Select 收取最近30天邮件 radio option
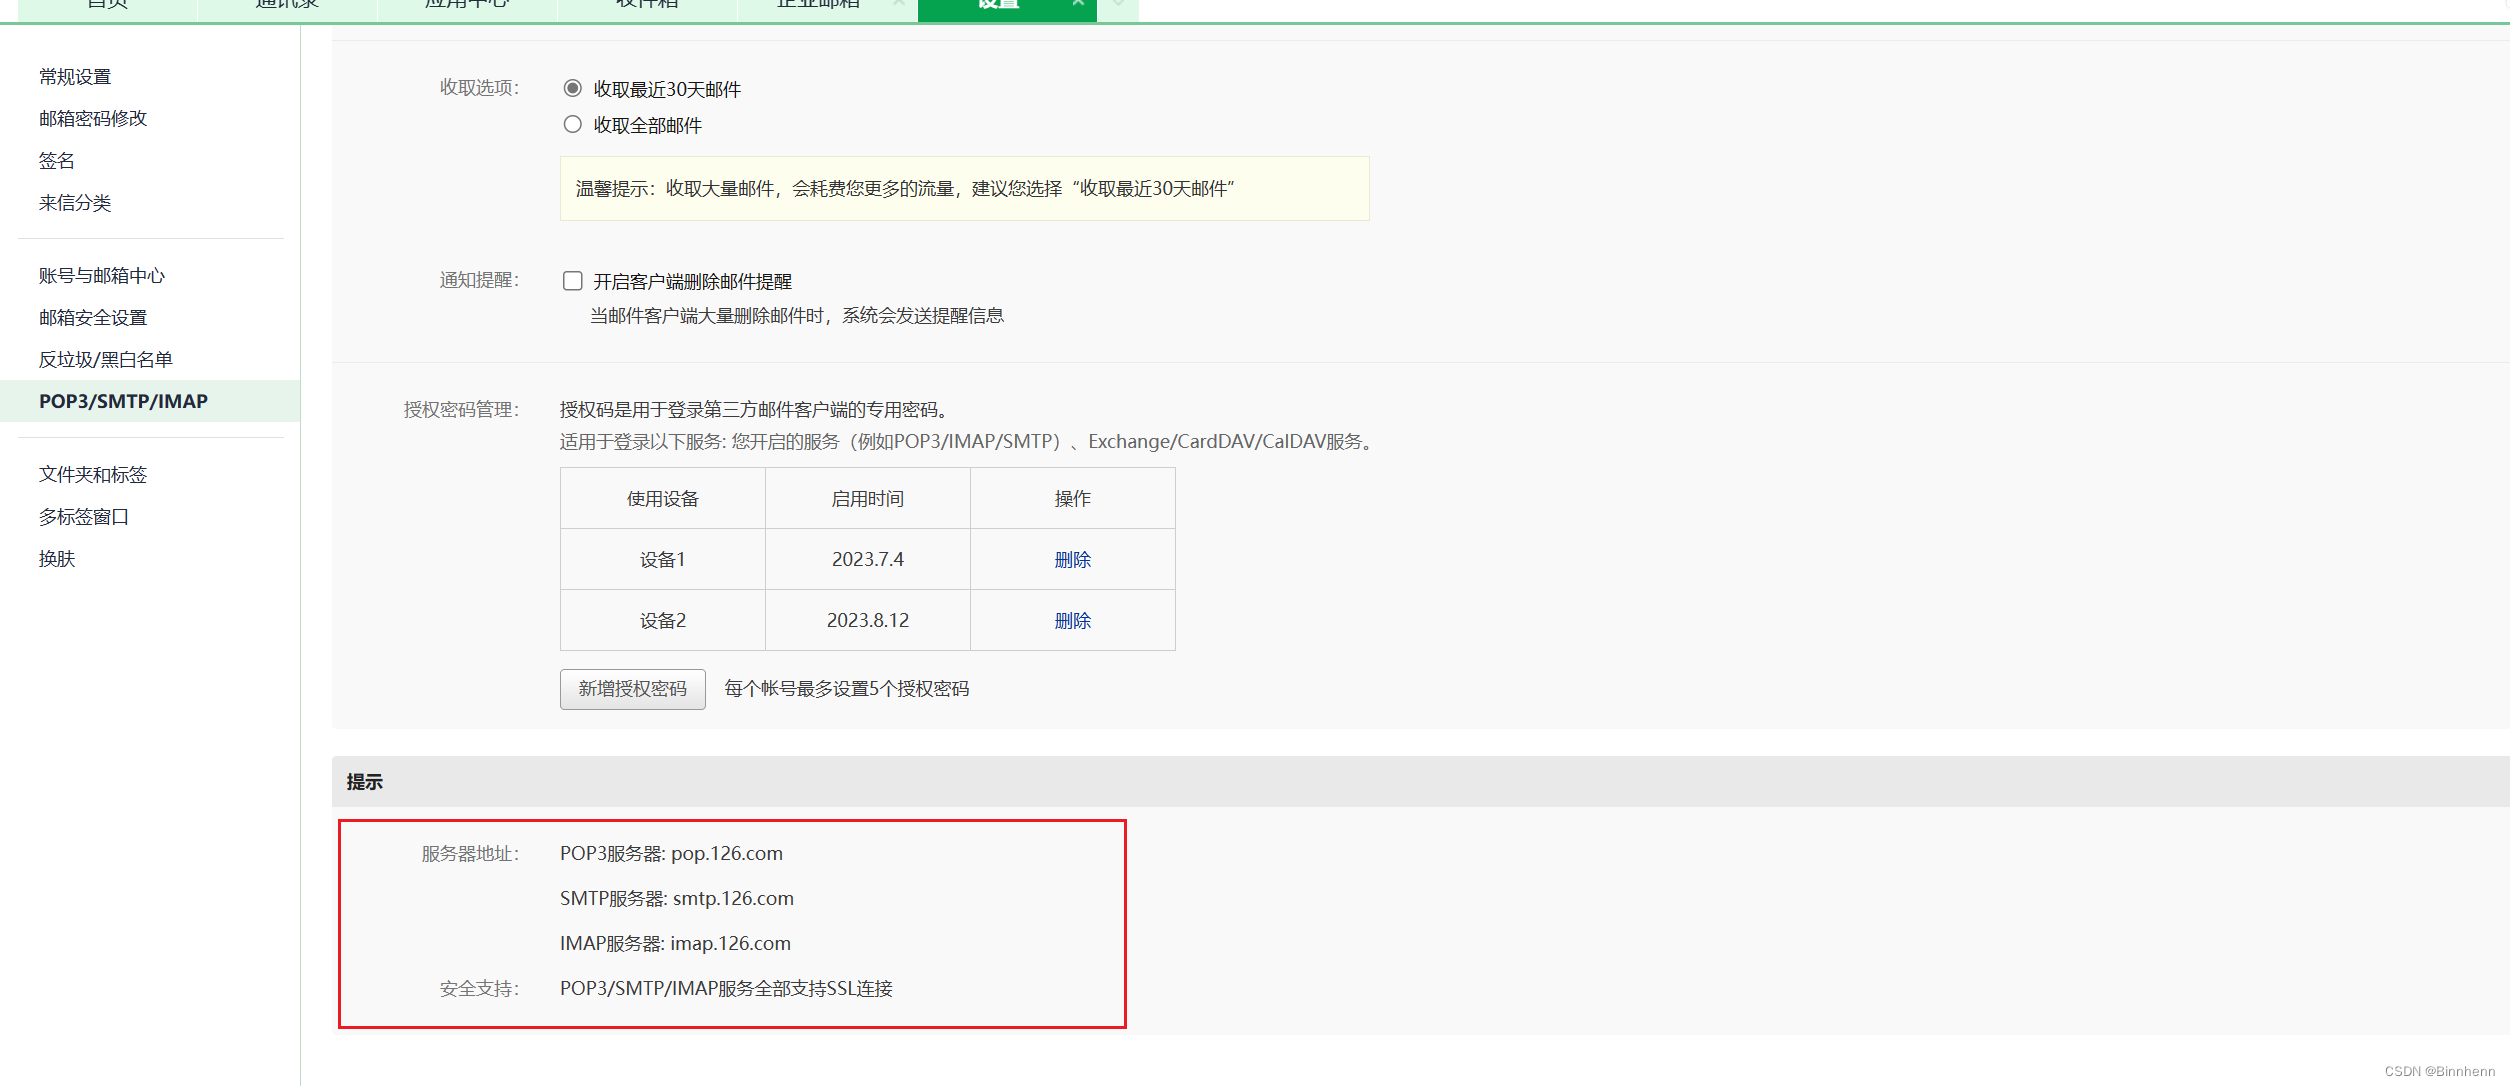This screenshot has height=1086, width=2510. [x=572, y=89]
